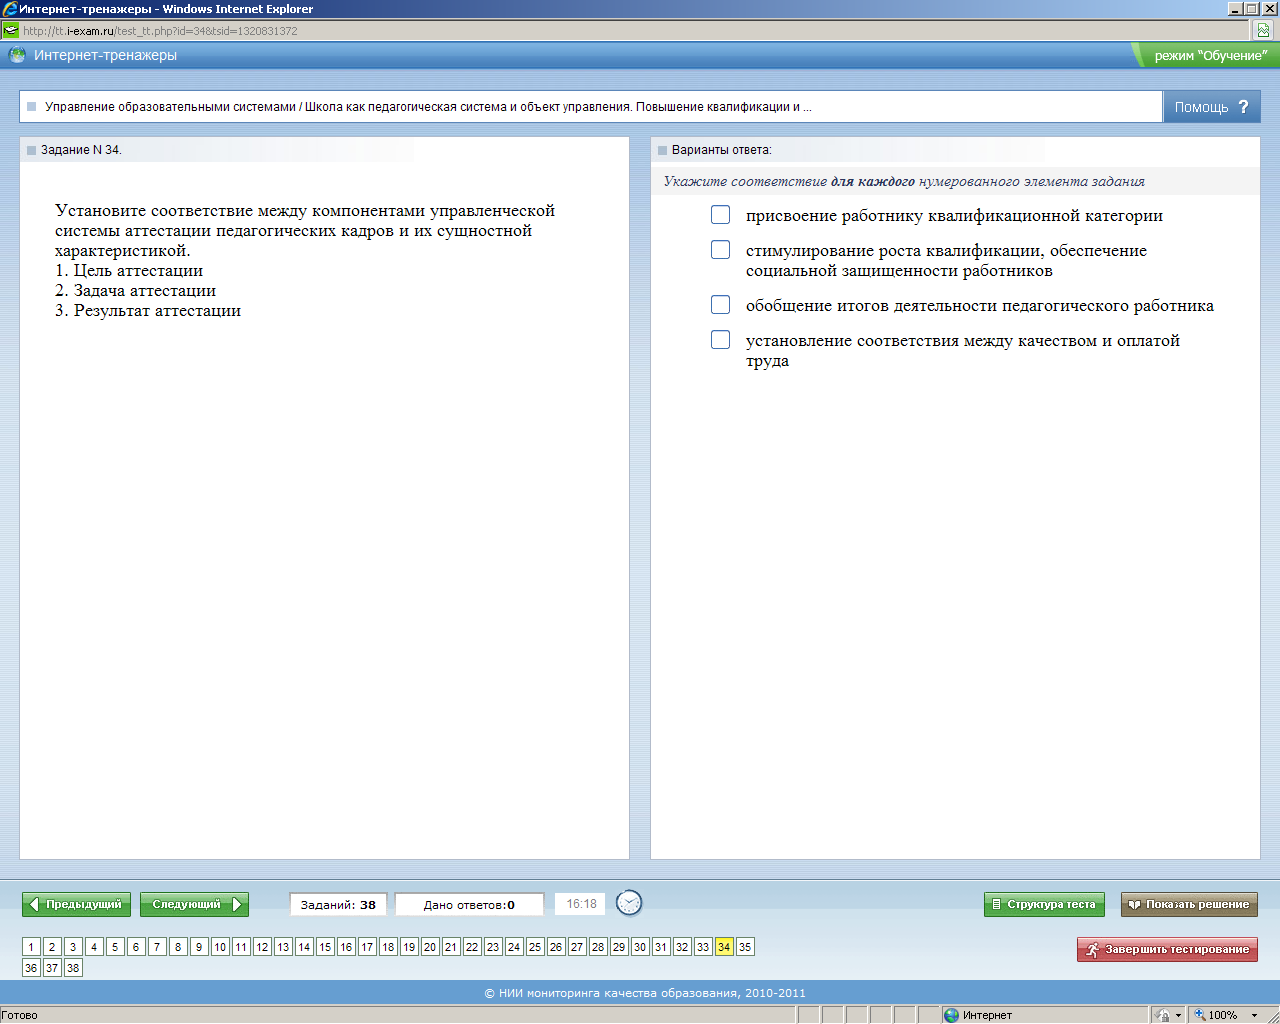Click the clock timer icon
The height and width of the screenshot is (1024, 1280).
tap(629, 903)
